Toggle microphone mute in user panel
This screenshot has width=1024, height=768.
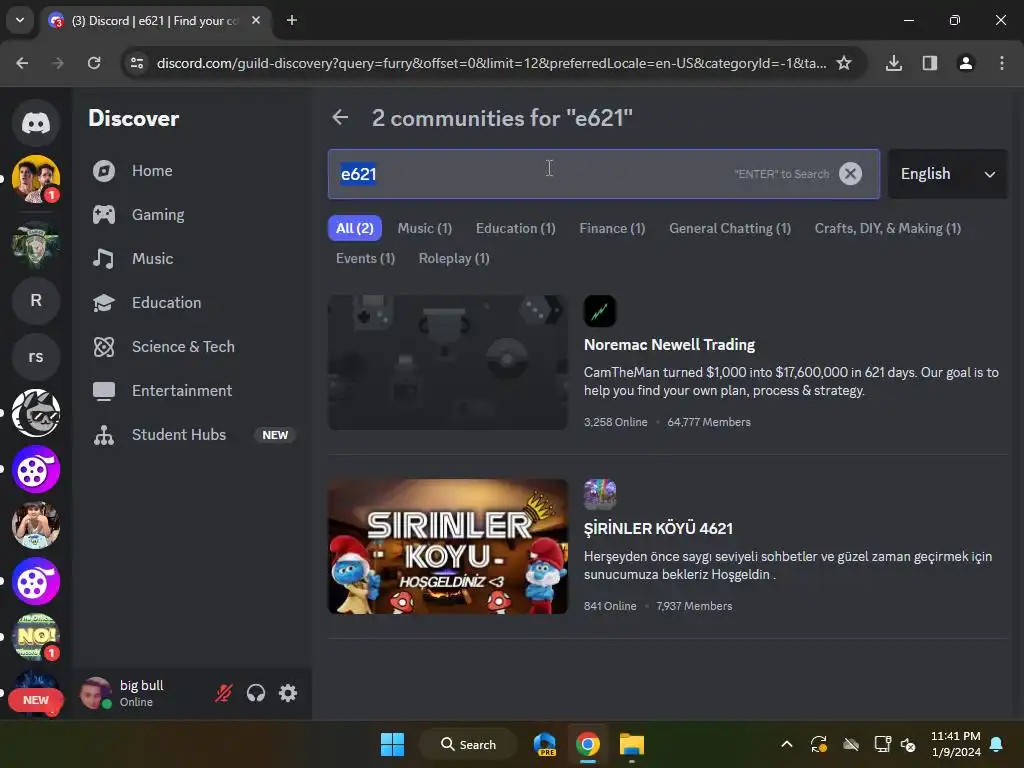(x=223, y=693)
